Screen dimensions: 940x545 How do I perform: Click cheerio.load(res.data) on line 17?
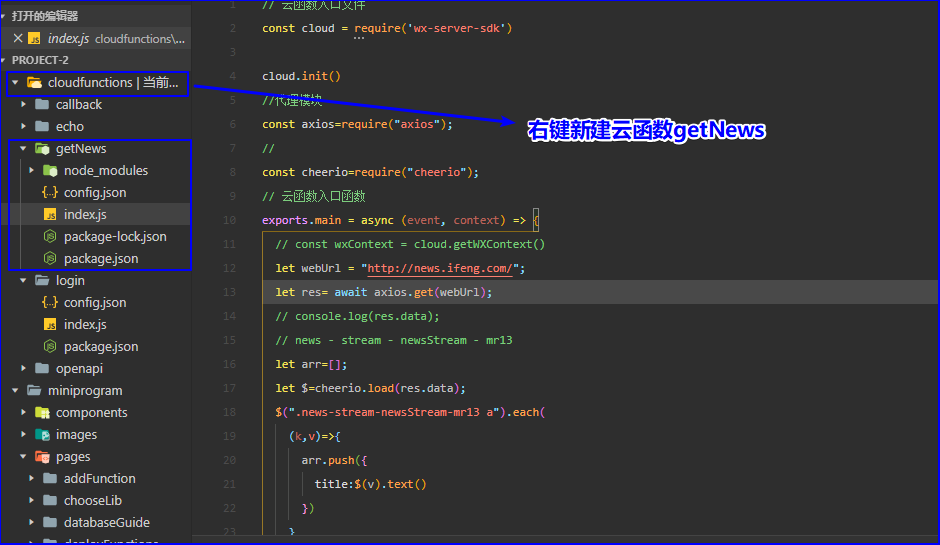click(x=387, y=388)
